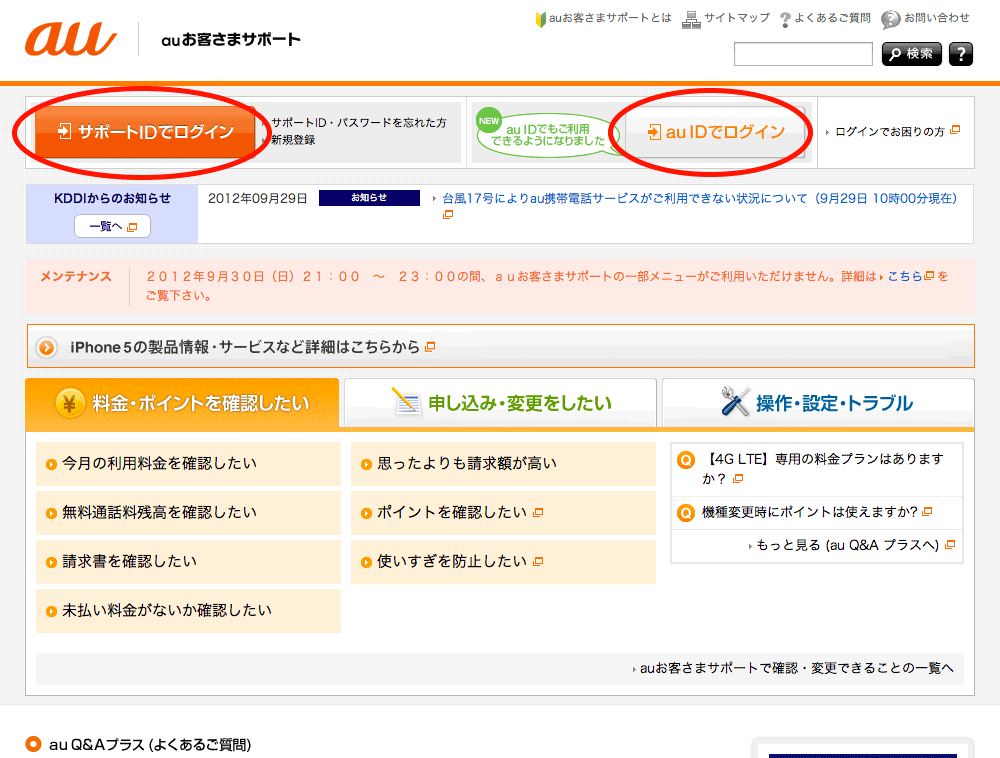The image size is (1000, 758).
Task: Open 思ったよりも請求額が高い
Action: pos(503,464)
